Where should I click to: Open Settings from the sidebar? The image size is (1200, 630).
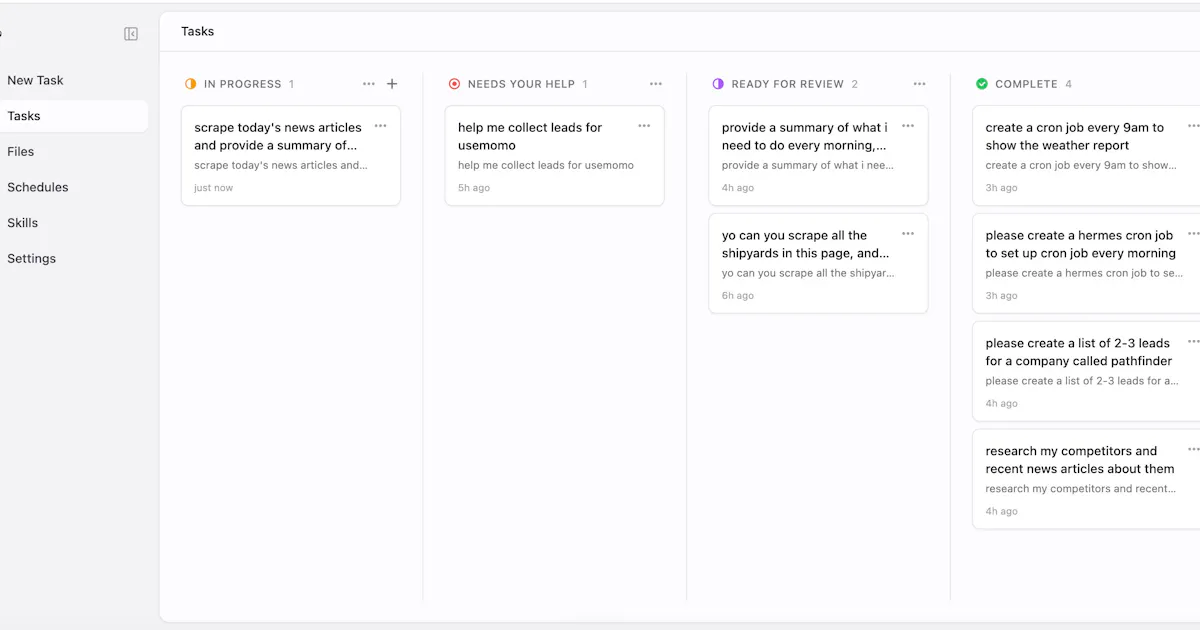tap(31, 258)
